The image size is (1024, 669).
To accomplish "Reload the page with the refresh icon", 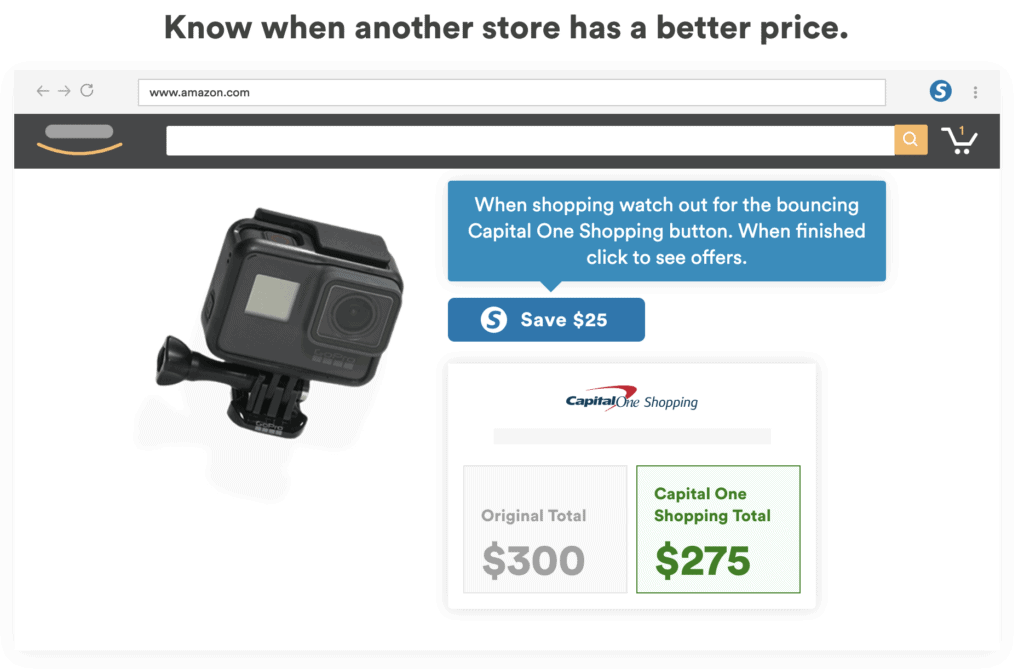I will click(87, 91).
